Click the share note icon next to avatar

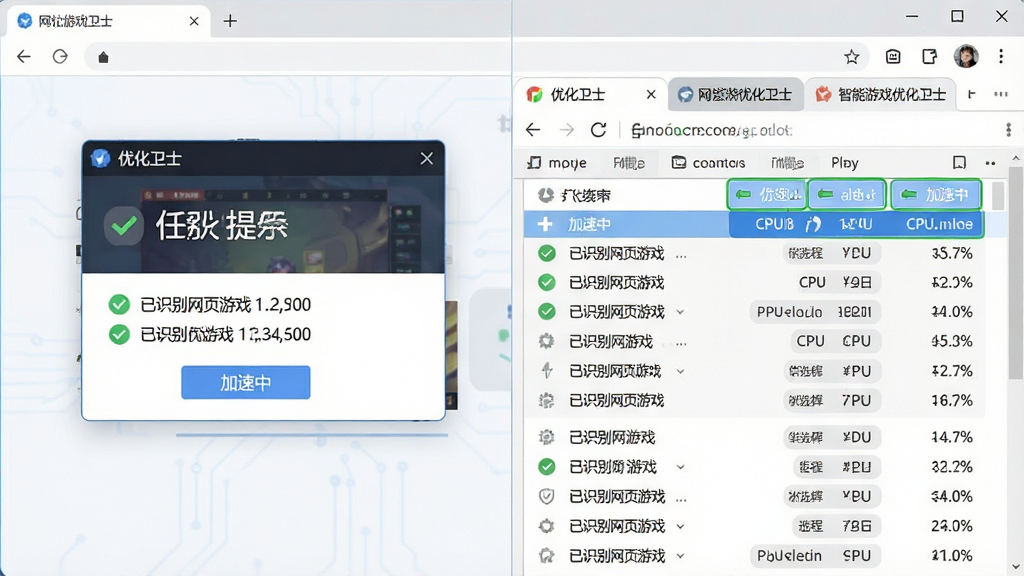point(929,57)
